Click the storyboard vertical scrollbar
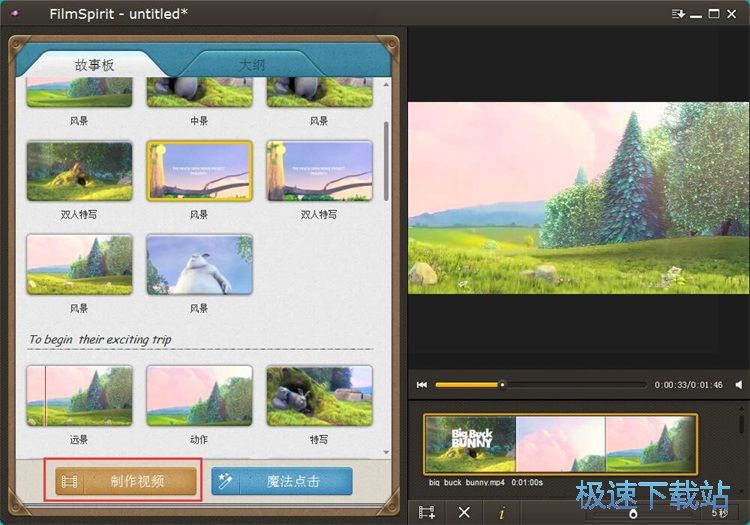This screenshot has height=525, width=750. click(387, 160)
